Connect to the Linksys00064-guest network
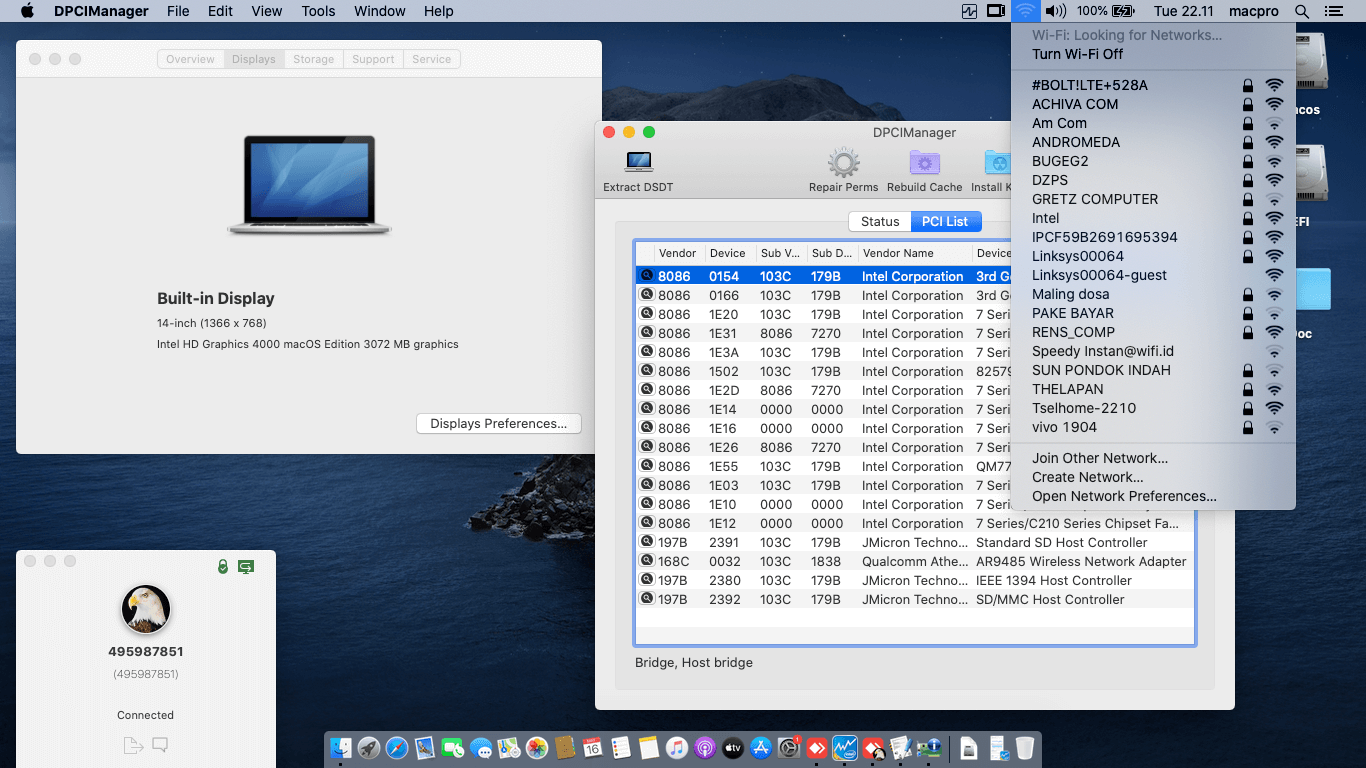This screenshot has height=768, width=1366. pos(1153,275)
